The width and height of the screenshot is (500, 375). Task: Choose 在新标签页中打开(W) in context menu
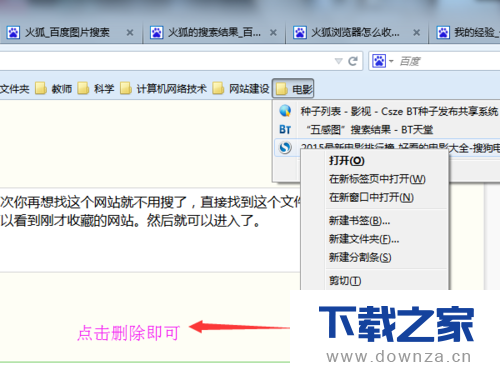(374, 179)
